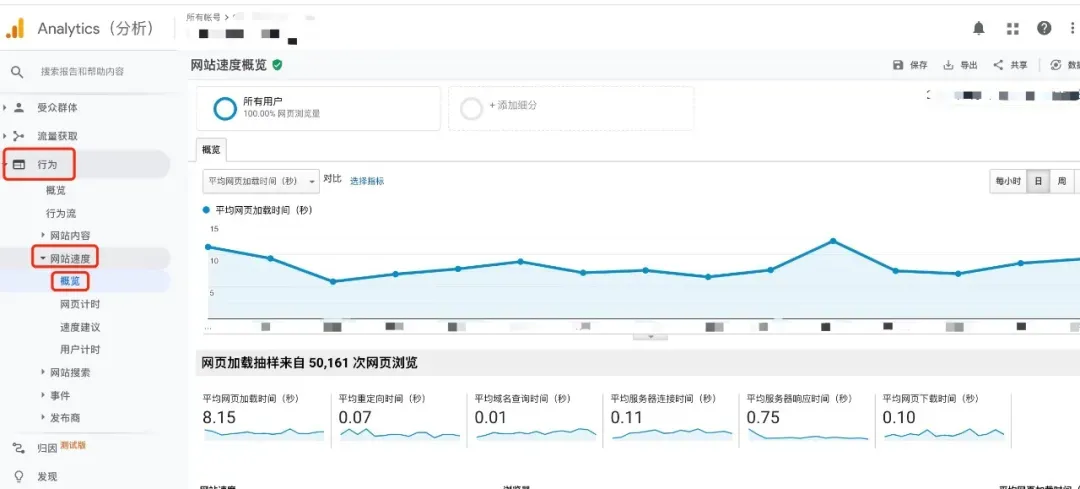Click the Google Analytics logo icon
This screenshot has height=489, width=1080.
[14, 28]
